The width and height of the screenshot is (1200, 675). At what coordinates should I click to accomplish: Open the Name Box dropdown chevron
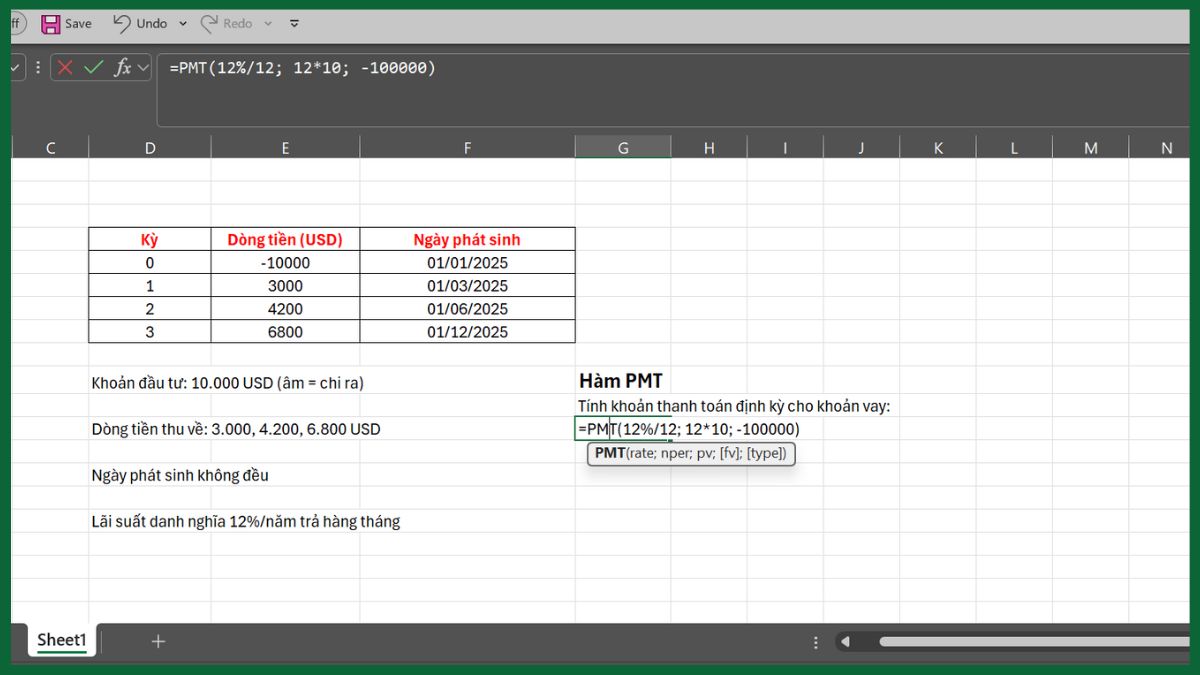pos(14,67)
